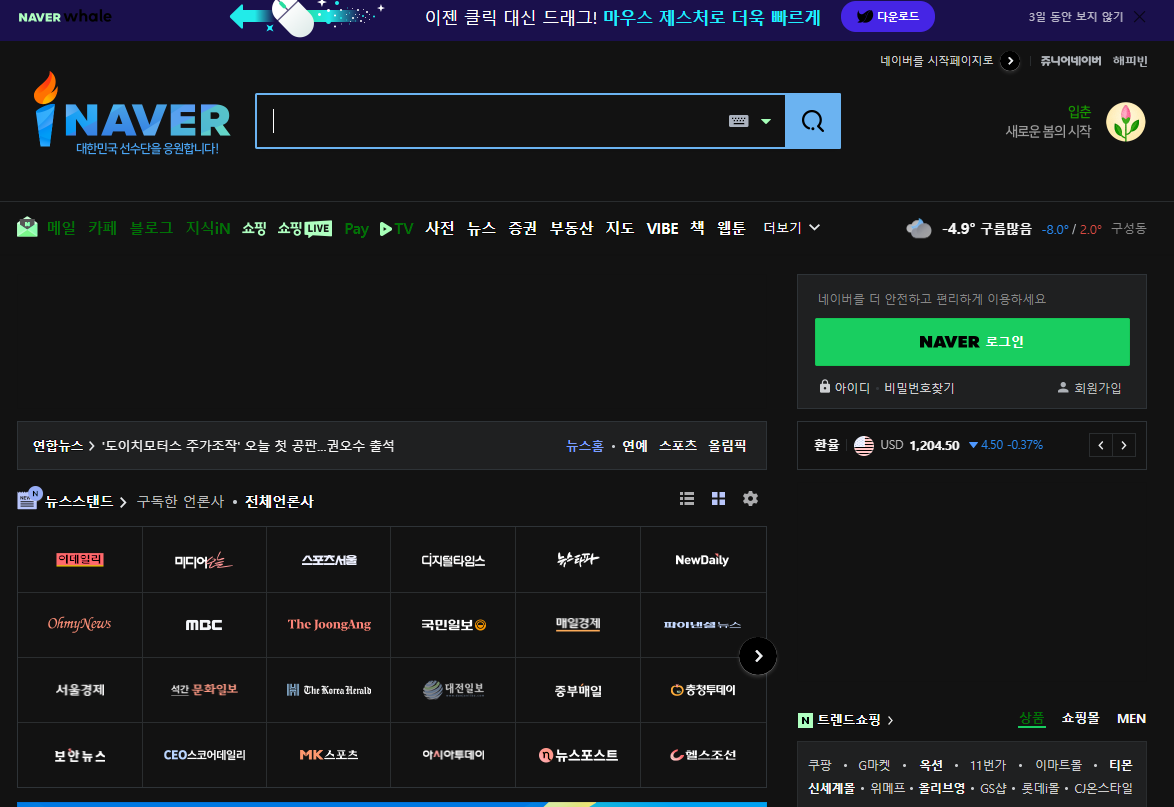Click the NAVER whale logo
The height and width of the screenshot is (807, 1174).
(65, 16)
